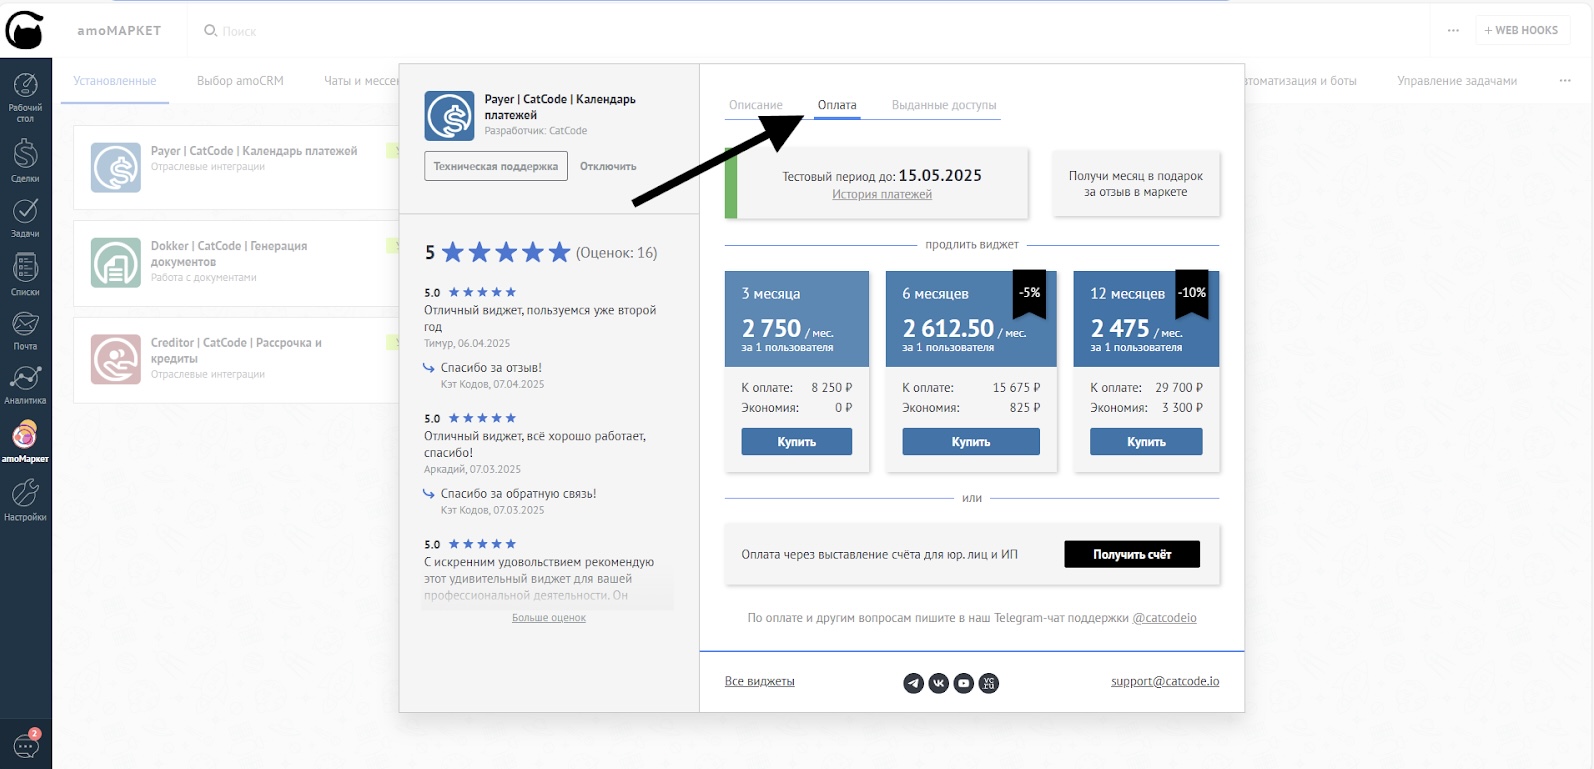Buy the 12 месяцев plan
The width and height of the screenshot is (1594, 769).
click(x=1146, y=442)
